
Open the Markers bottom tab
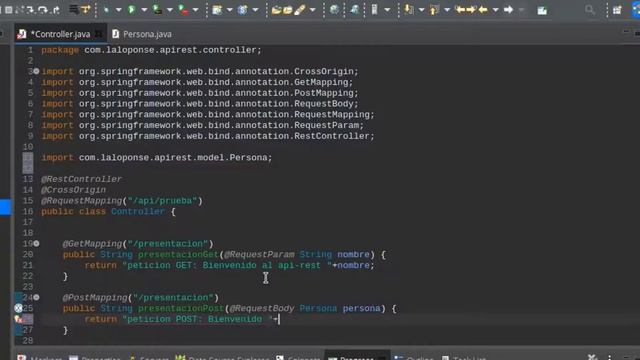pyautogui.click(x=40, y=358)
